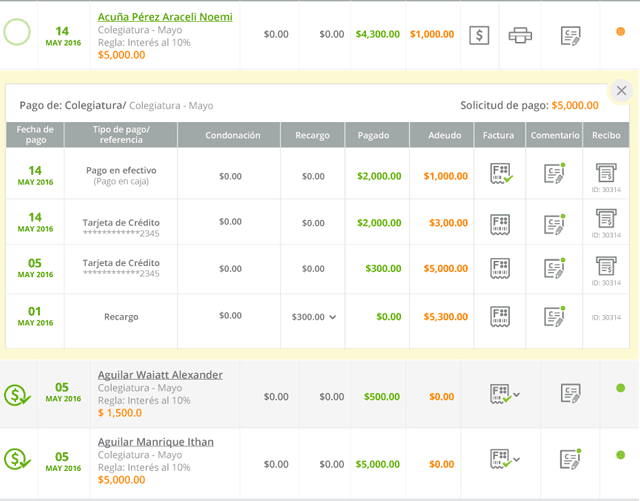Open invoice icon in Aguilar Manrique Ithan row
Image resolution: width=640 pixels, height=501 pixels.
[x=500, y=459]
